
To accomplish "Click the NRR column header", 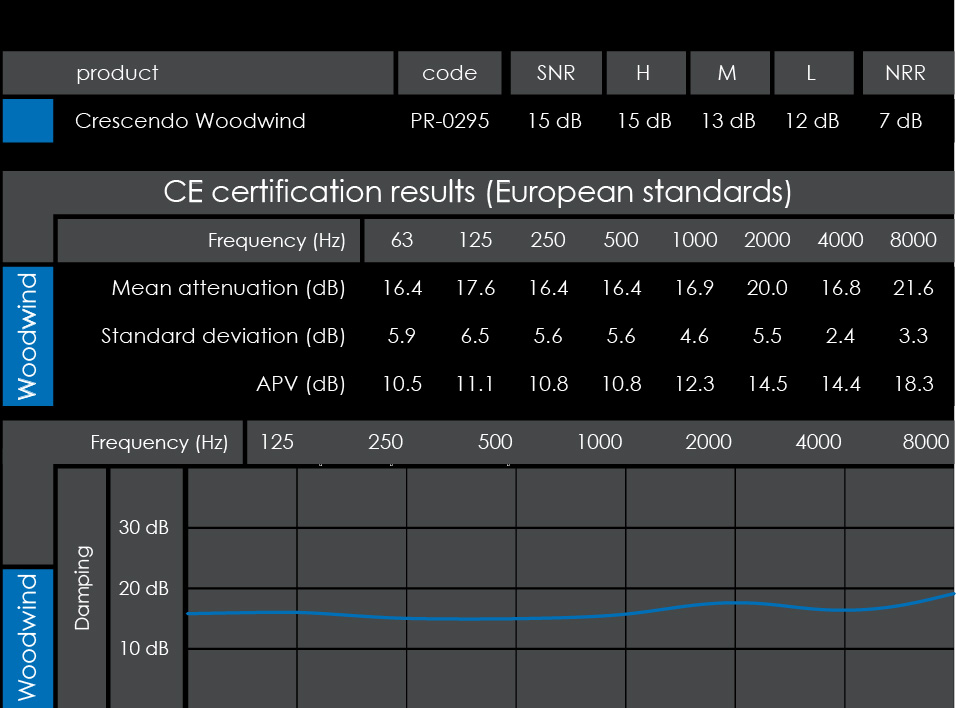I will coord(908,73).
